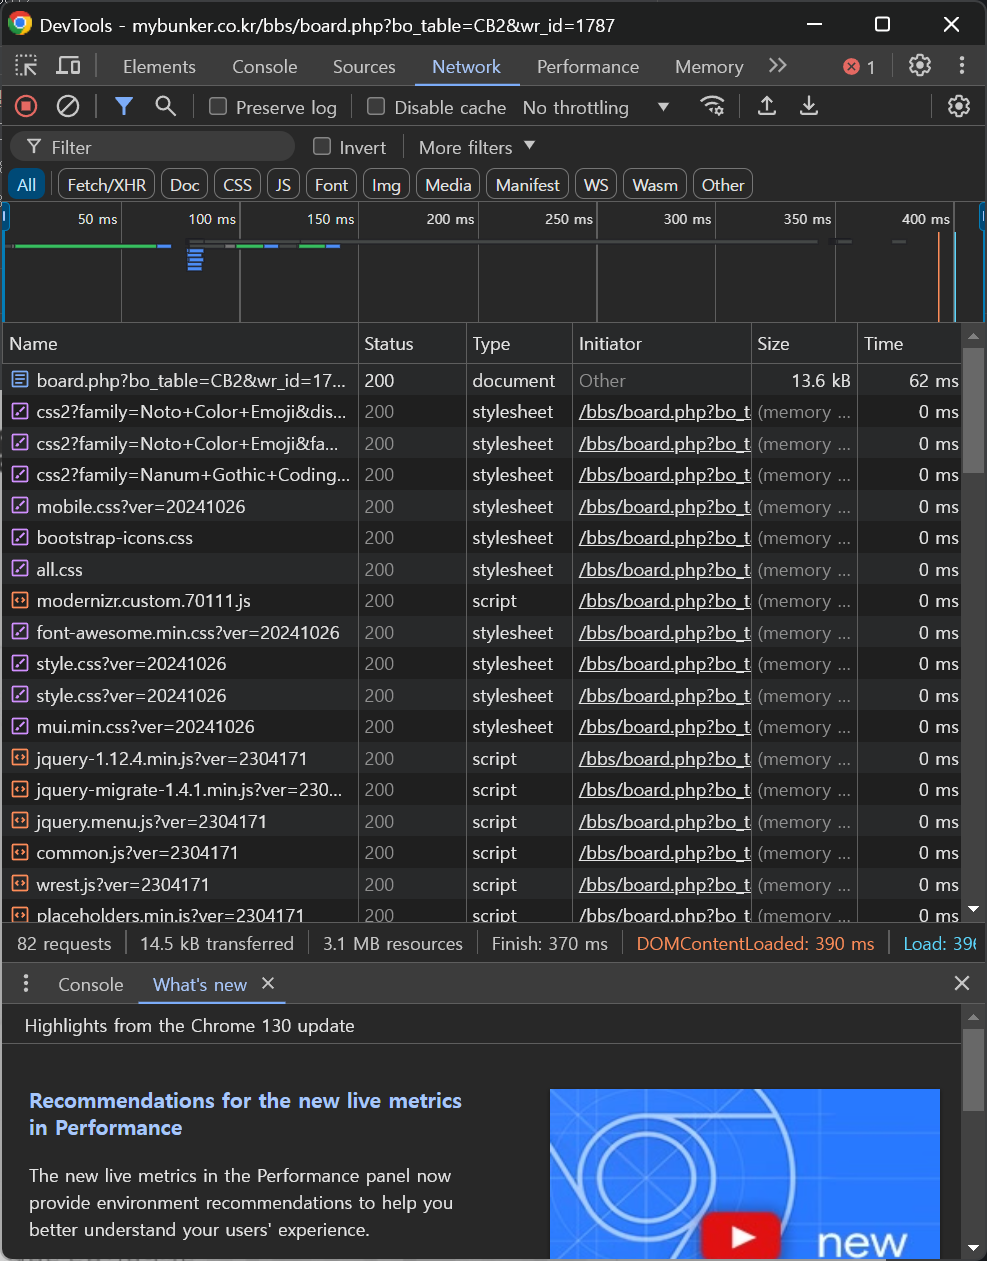
Task: Clear the network log
Action: click(68, 106)
